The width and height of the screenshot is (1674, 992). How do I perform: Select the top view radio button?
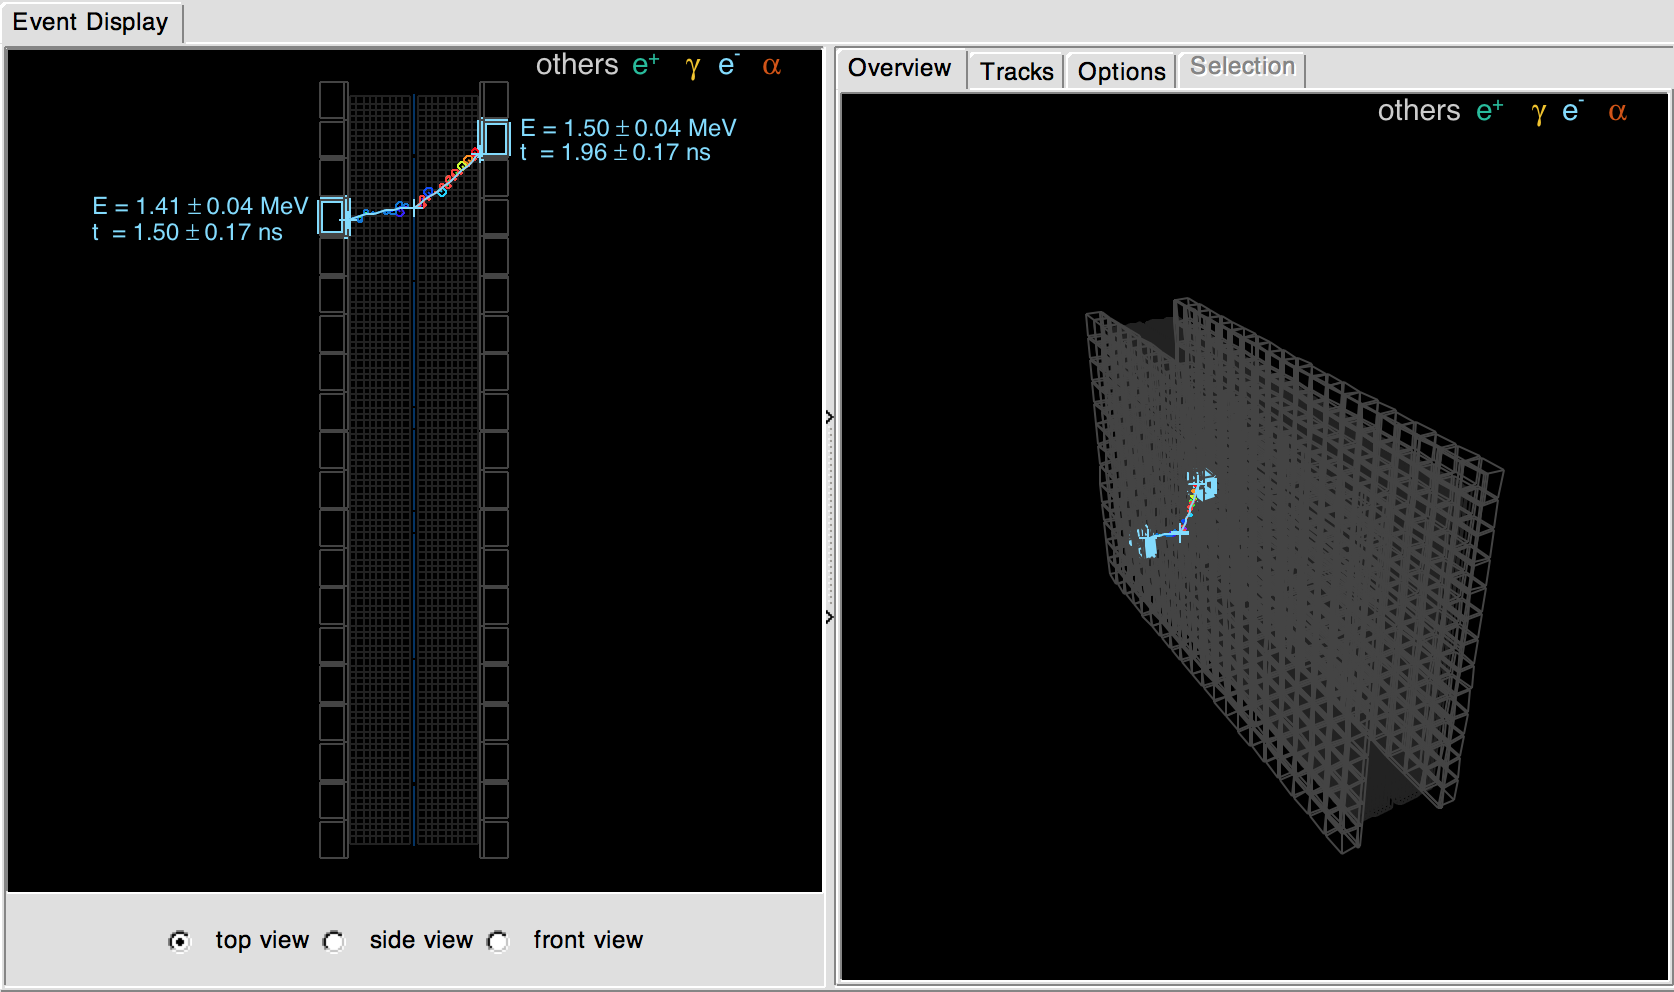[179, 941]
